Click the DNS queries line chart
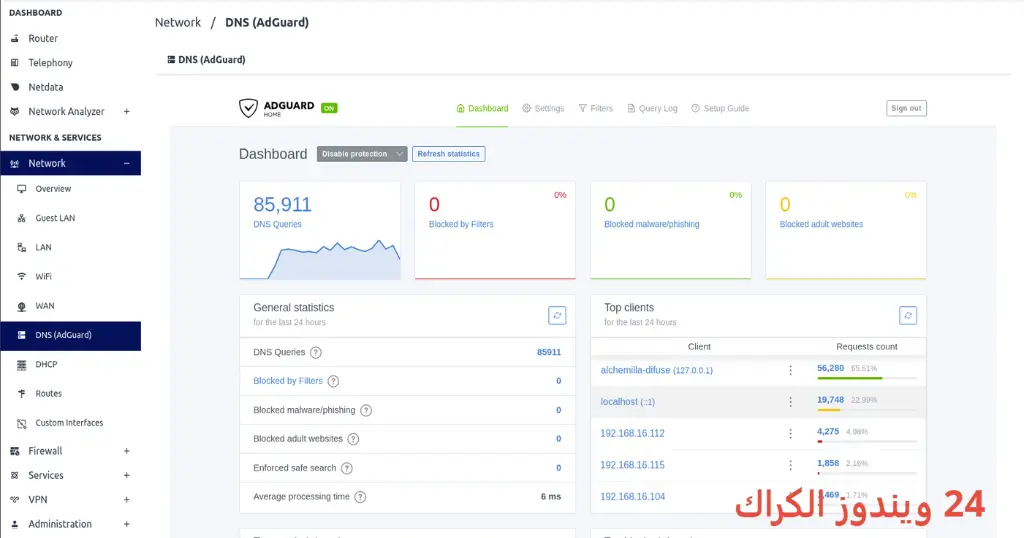Image resolution: width=1024 pixels, height=538 pixels. click(320, 260)
